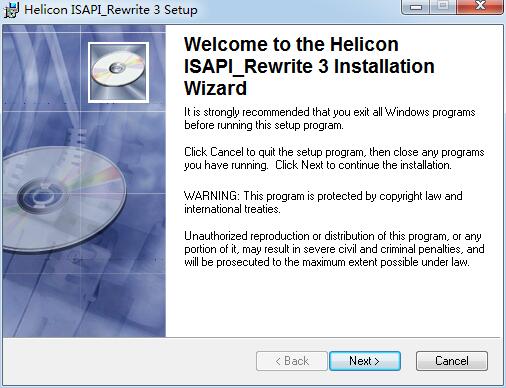
Task: Click the small framed CD thumbnail
Action: (118, 72)
